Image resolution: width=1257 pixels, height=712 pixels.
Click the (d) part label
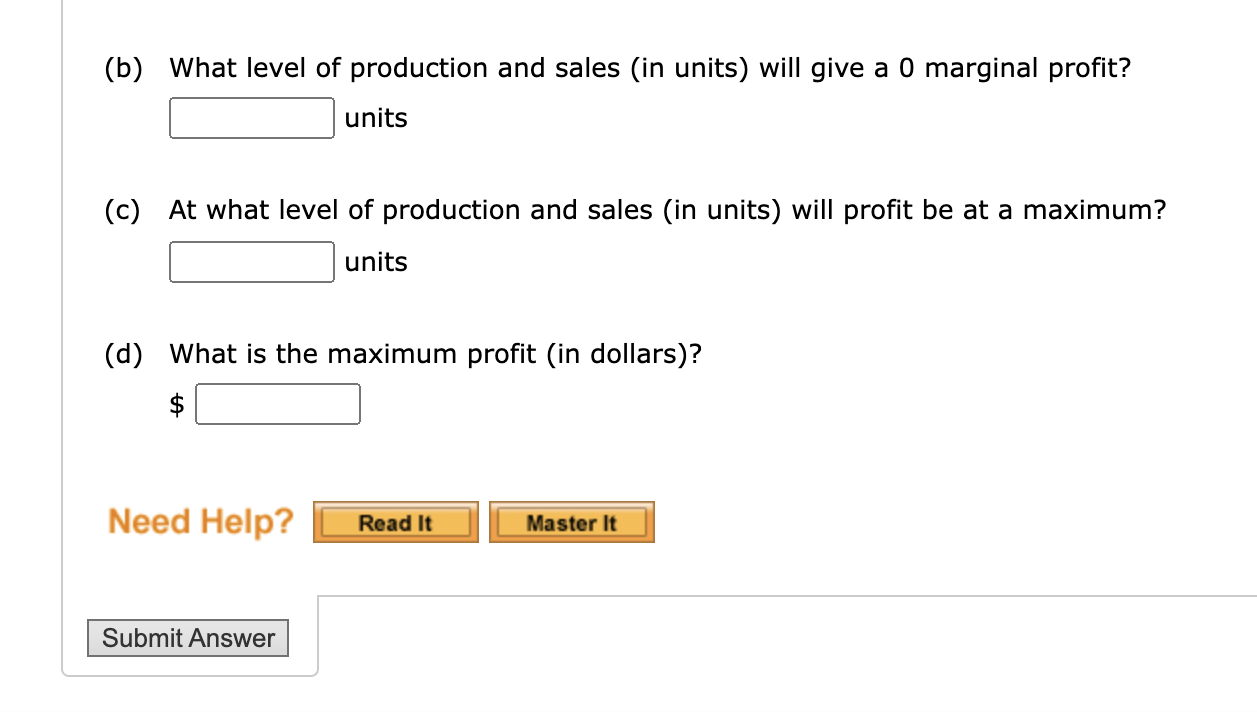tap(124, 354)
